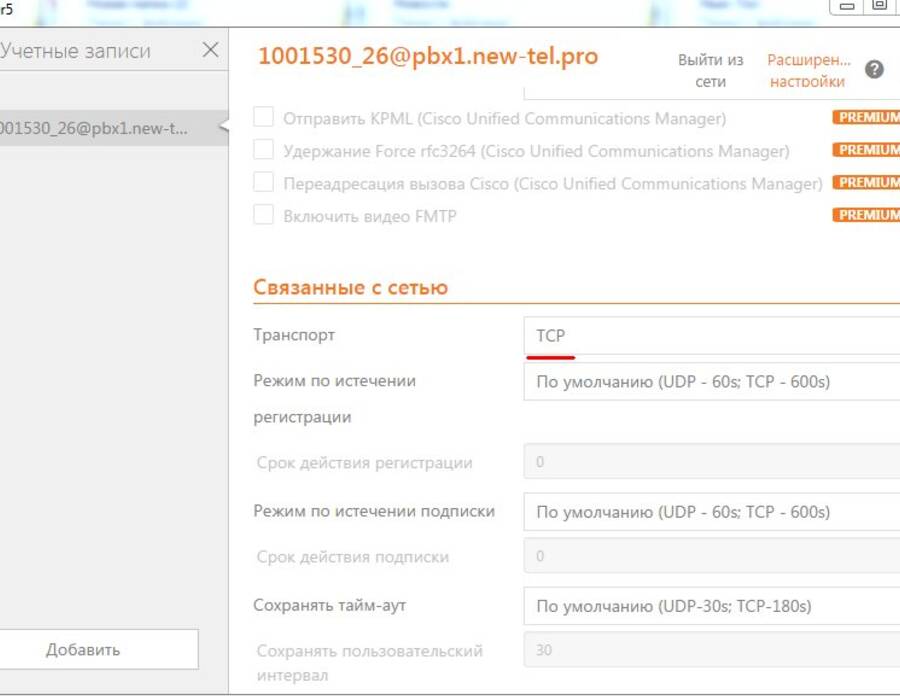
Task: Toggle Включить видео FMTP checkbox
Action: tap(263, 215)
